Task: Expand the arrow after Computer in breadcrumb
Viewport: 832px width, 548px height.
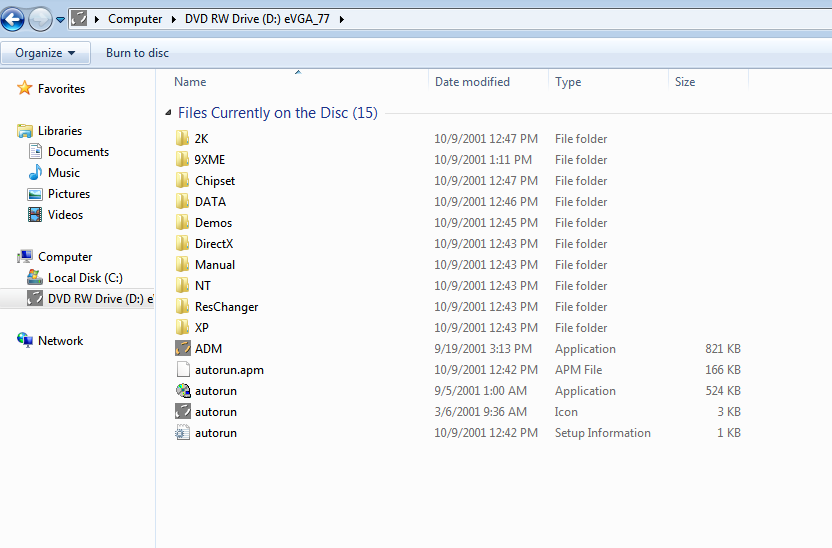Action: pyautogui.click(x=174, y=19)
